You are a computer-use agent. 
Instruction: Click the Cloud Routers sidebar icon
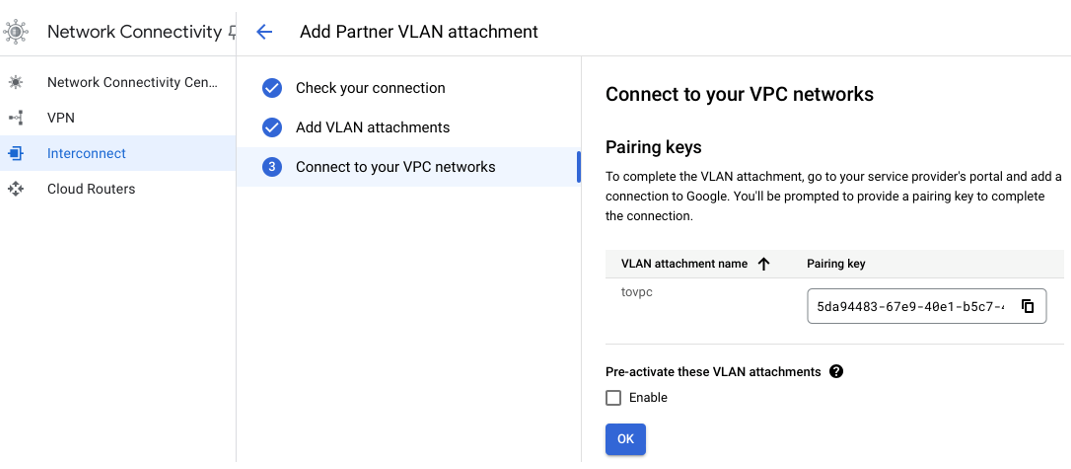point(16,189)
